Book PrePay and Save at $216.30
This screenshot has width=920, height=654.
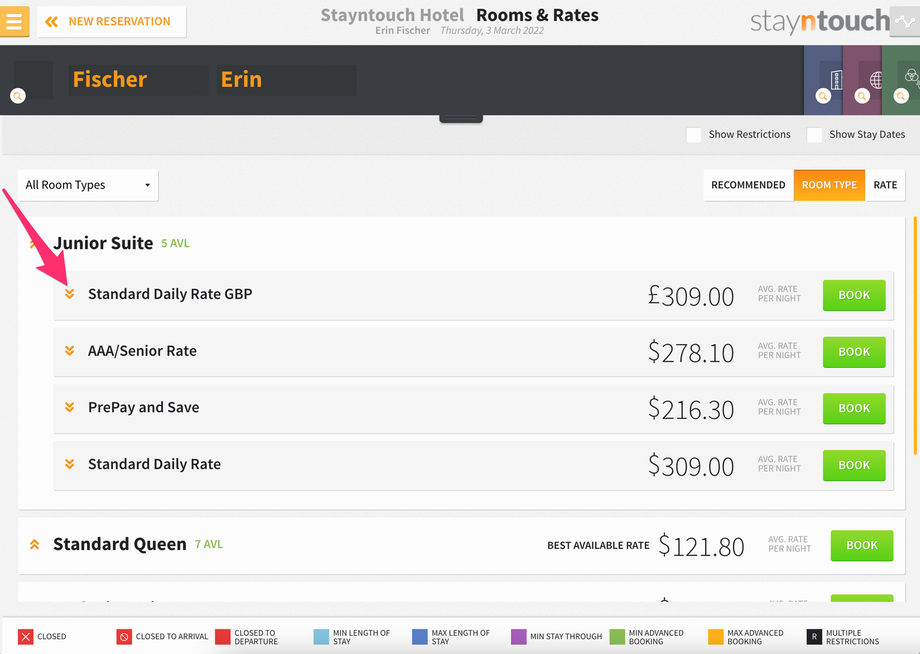(x=854, y=408)
